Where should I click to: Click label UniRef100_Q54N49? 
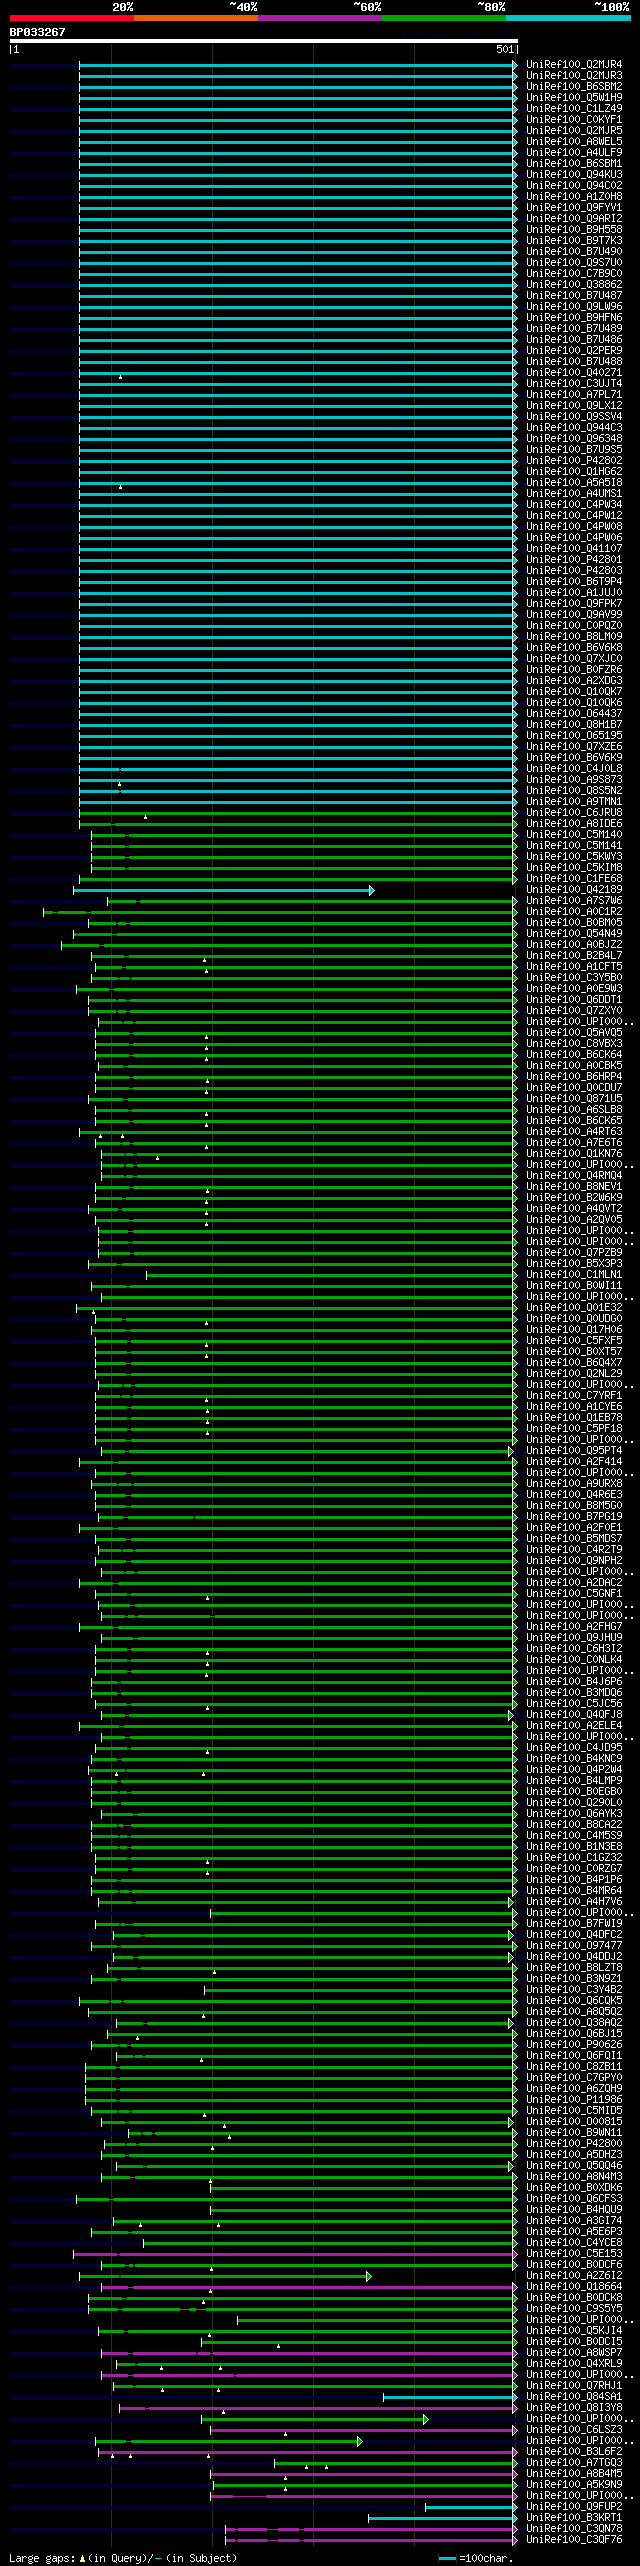[x=574, y=934]
